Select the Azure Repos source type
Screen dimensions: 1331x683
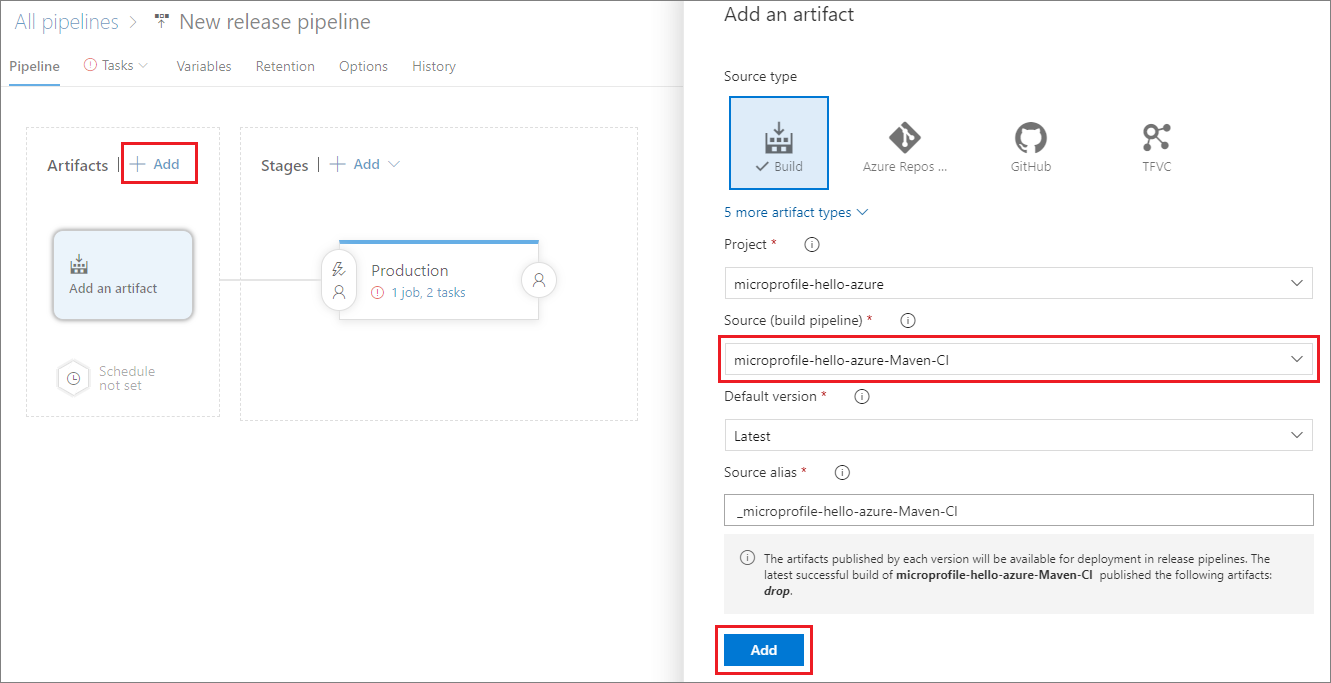tap(905, 143)
